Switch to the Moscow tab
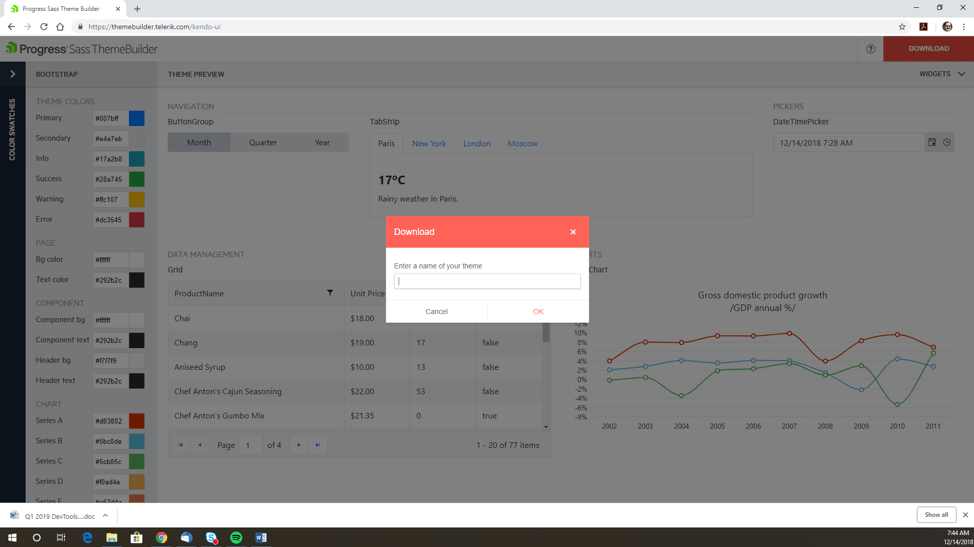The height and width of the screenshot is (547, 974). pos(522,143)
